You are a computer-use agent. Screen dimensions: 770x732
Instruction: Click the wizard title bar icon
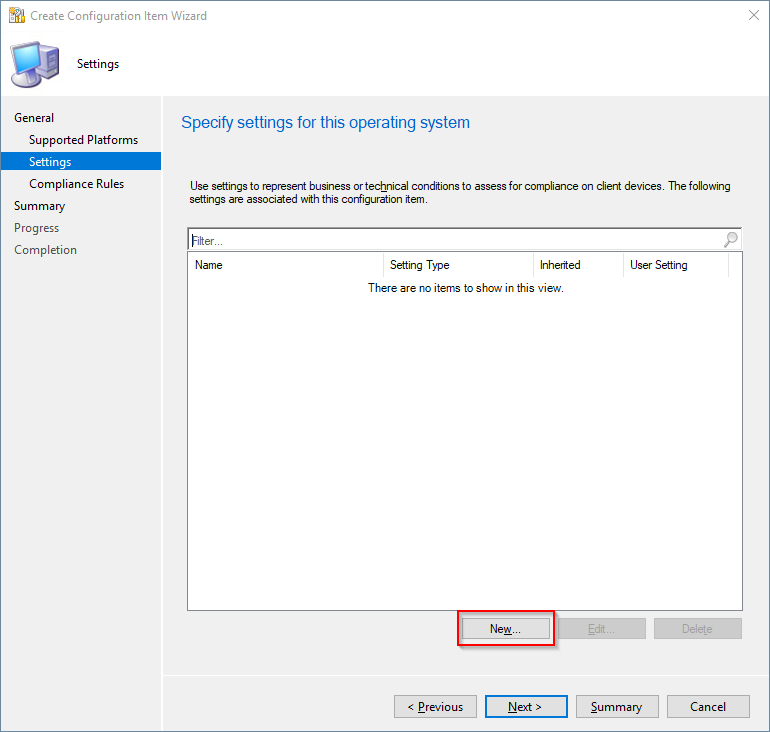pos(17,16)
